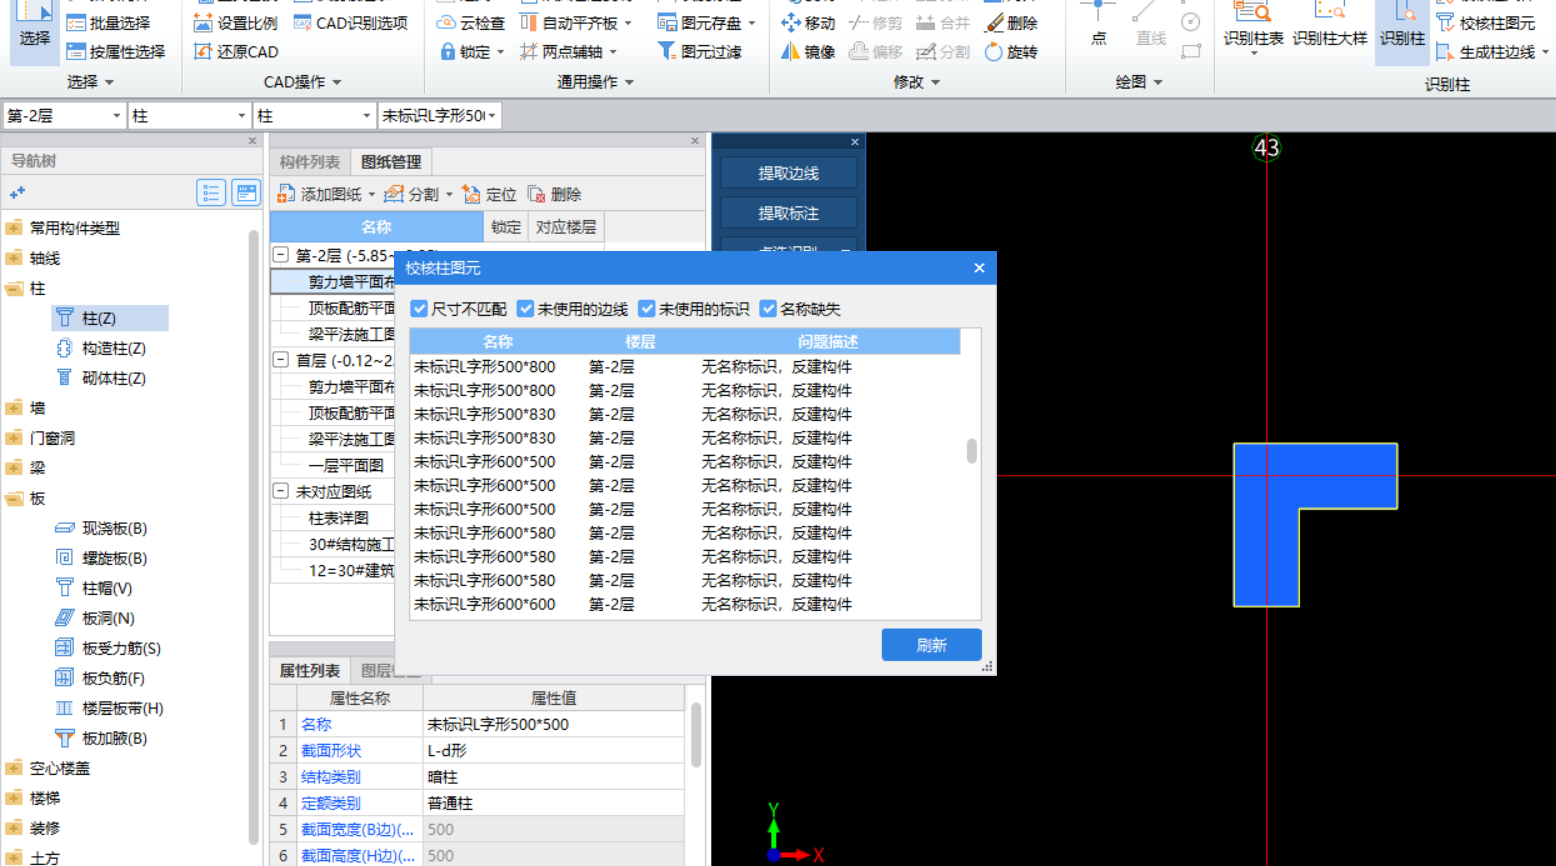The height and width of the screenshot is (866, 1556).
Task: Select 现浇板(B) in the navigation tree
Action: point(101,528)
